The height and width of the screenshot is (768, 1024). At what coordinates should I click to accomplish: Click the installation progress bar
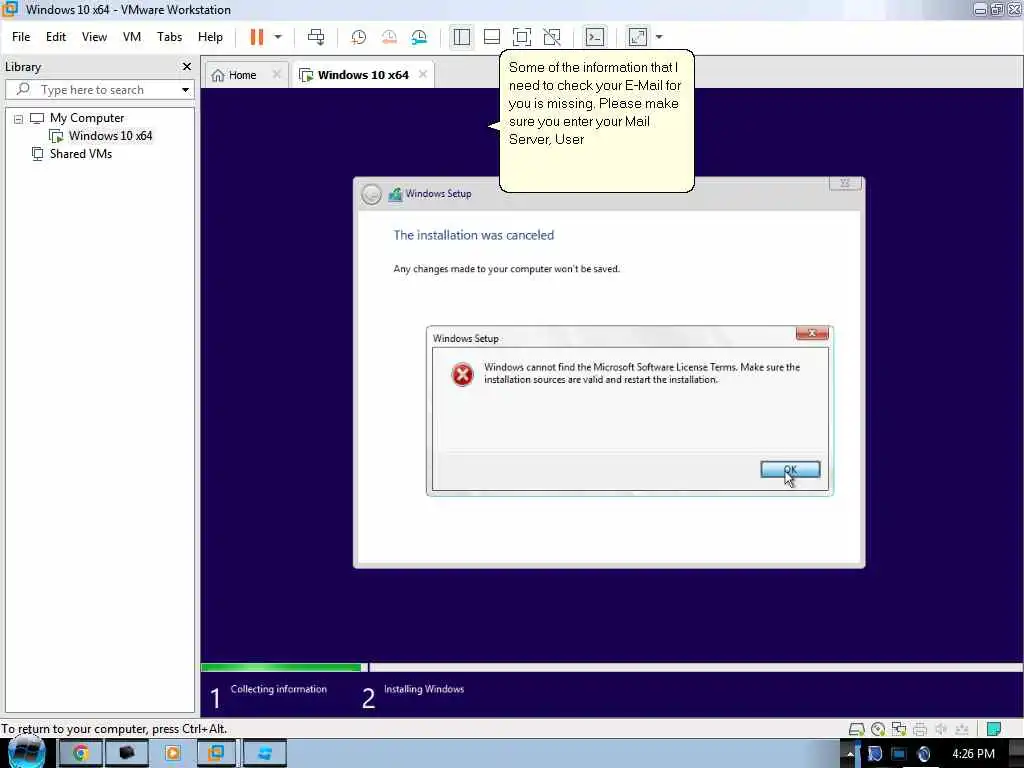[x=611, y=667]
